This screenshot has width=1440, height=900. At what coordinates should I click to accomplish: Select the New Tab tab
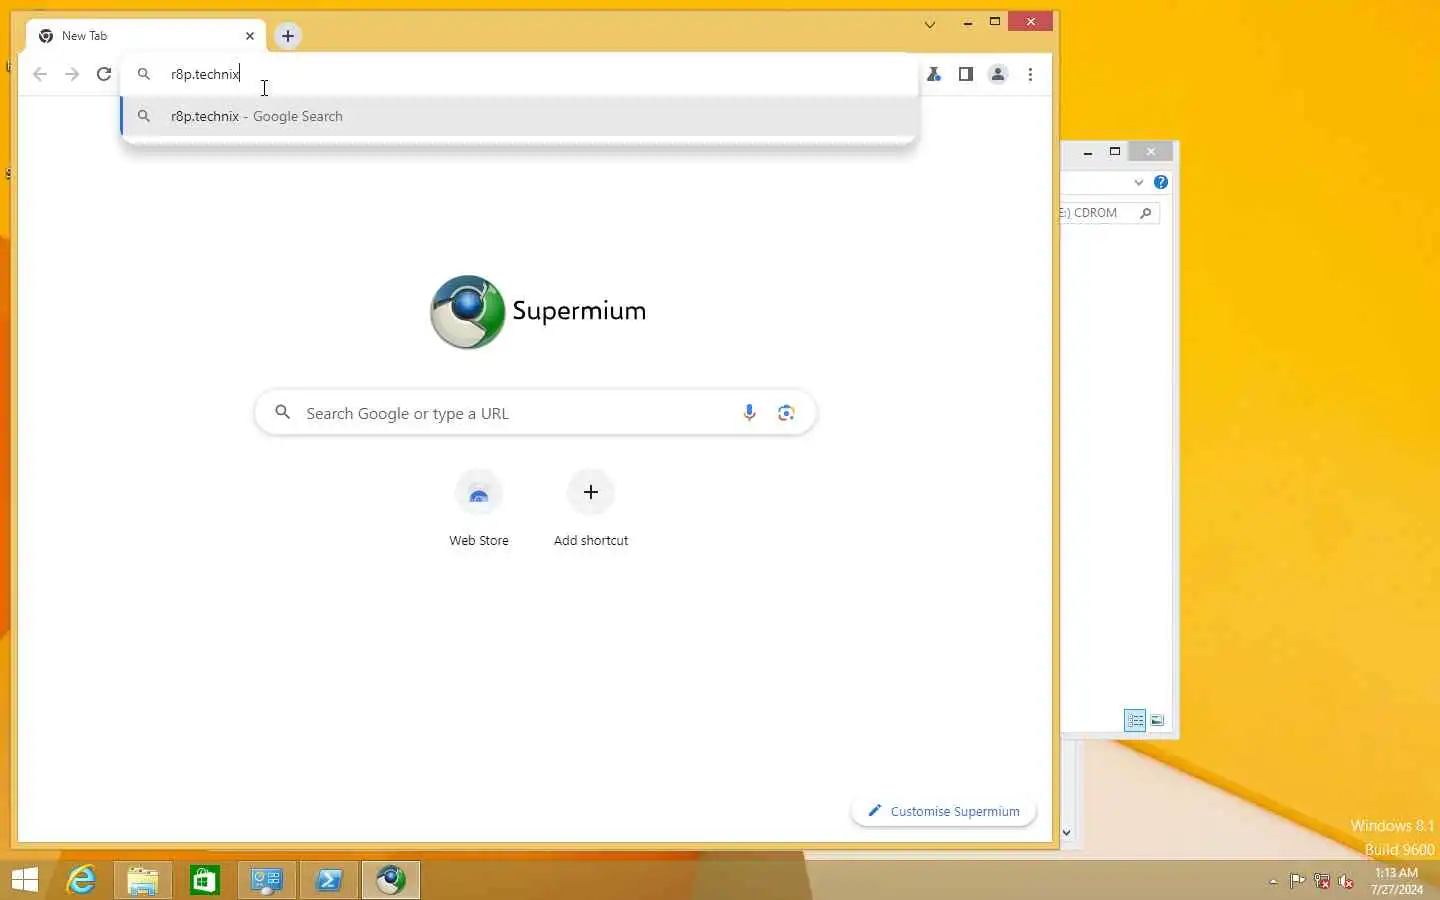pos(146,36)
